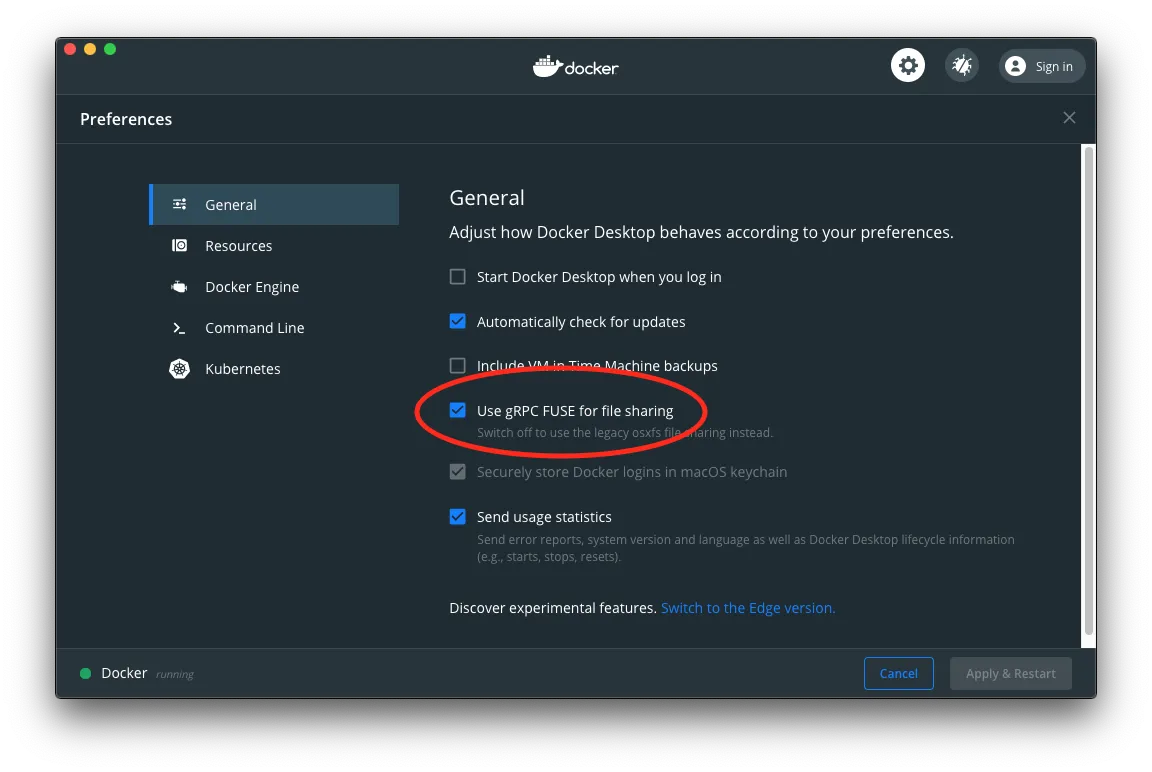Click the Apply & Restart button

[x=1010, y=674]
